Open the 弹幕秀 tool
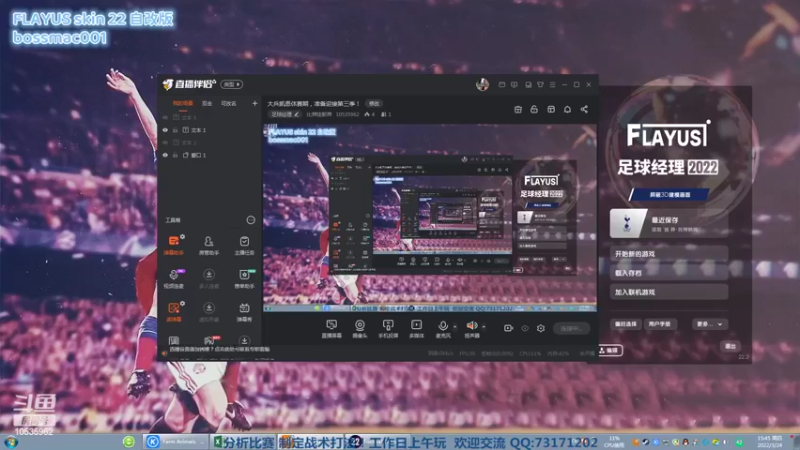The image size is (800, 450). [244, 312]
